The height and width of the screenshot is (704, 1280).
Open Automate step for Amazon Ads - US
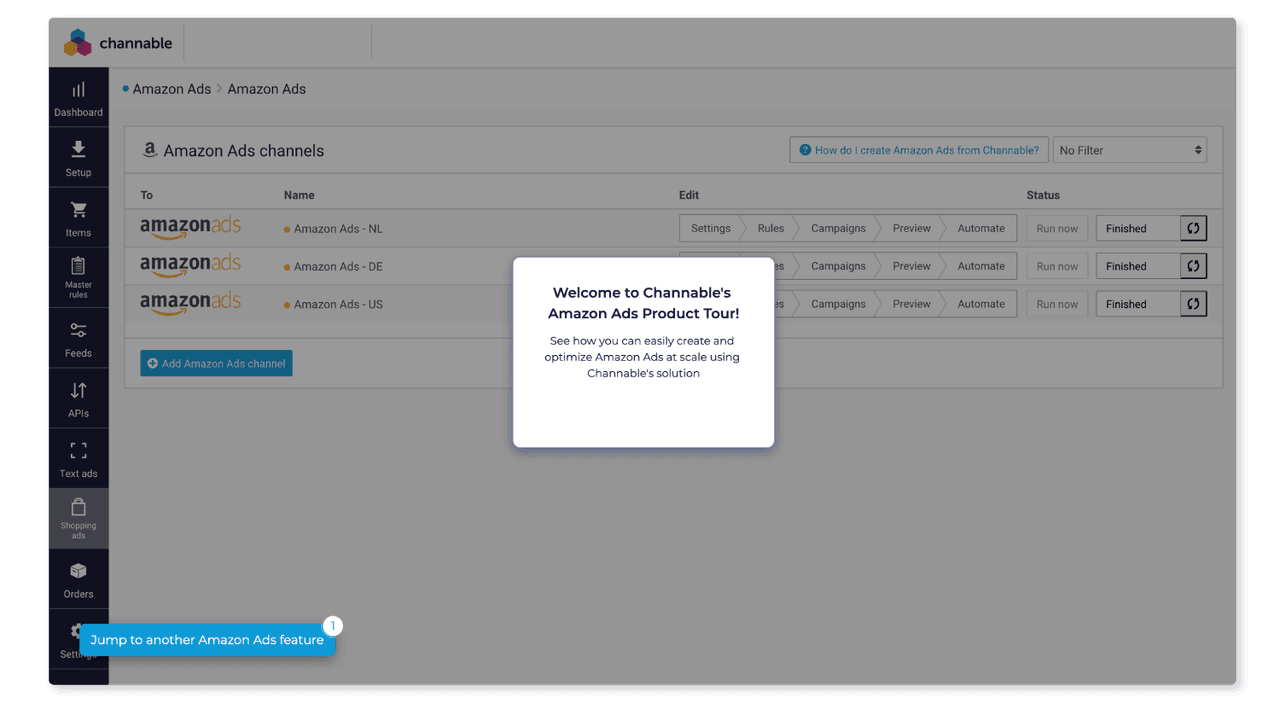pyautogui.click(x=981, y=304)
